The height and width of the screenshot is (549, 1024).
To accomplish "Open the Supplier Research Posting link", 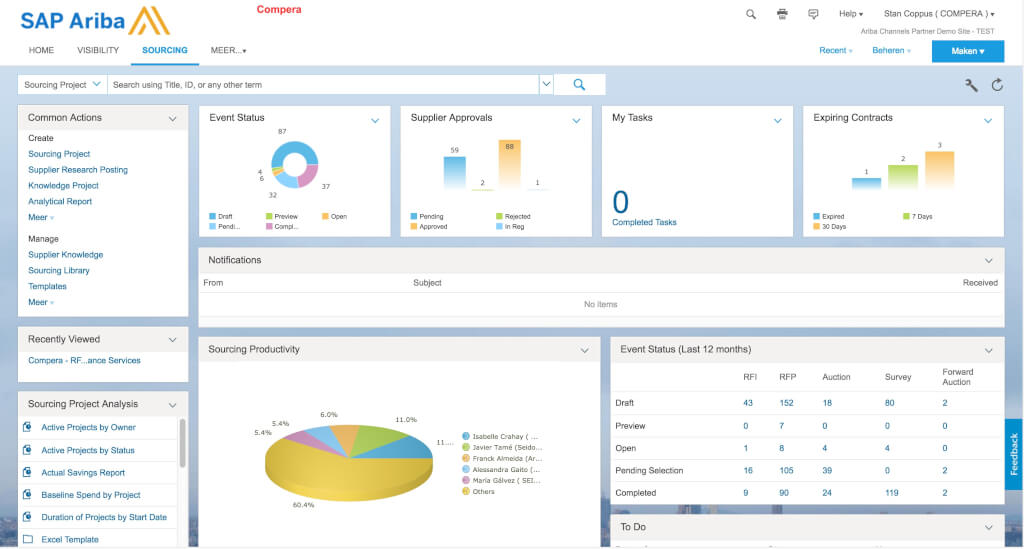I will point(78,170).
